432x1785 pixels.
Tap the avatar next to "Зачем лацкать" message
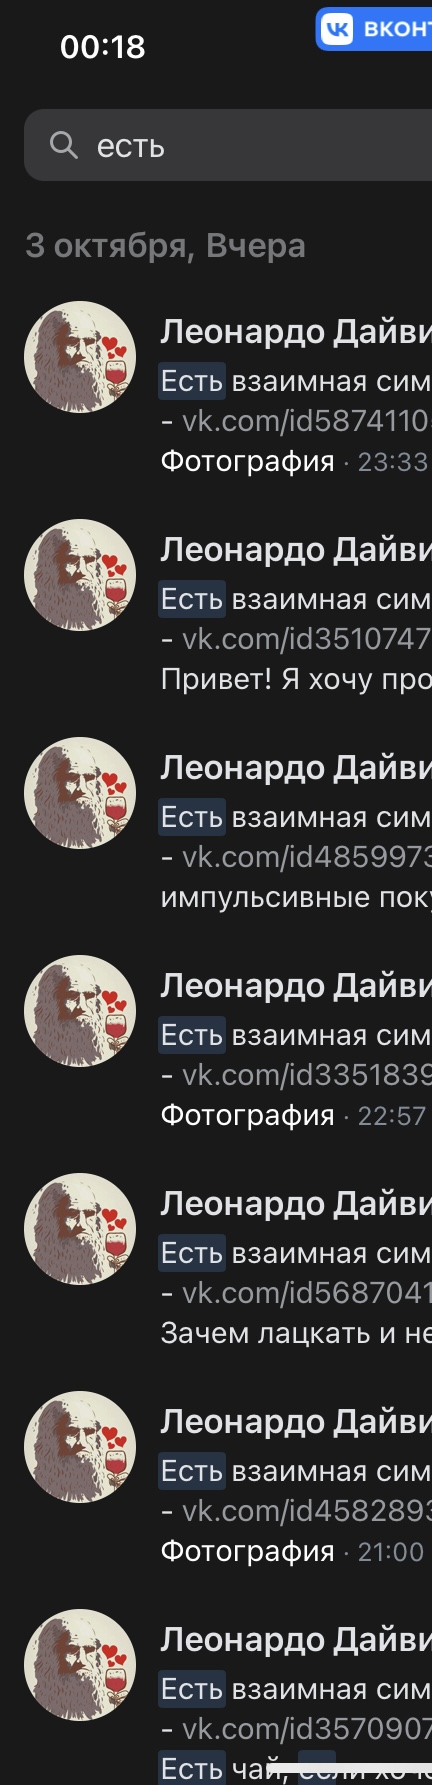(x=80, y=1228)
